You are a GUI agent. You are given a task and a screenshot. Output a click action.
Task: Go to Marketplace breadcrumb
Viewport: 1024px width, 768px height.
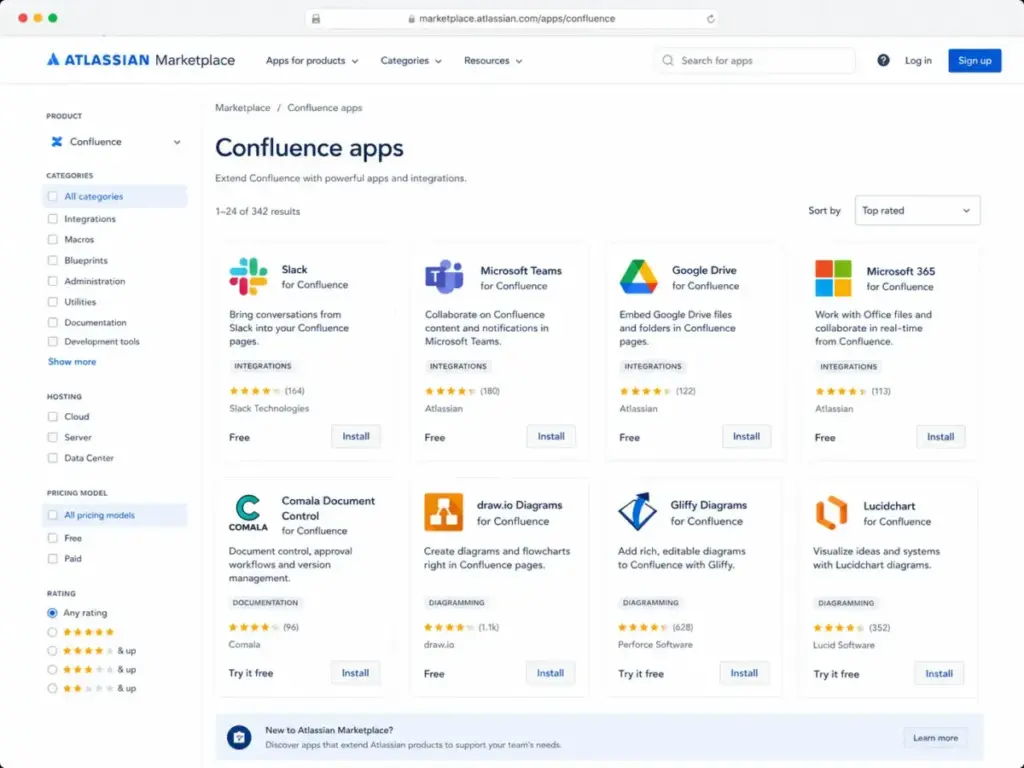pos(242,108)
